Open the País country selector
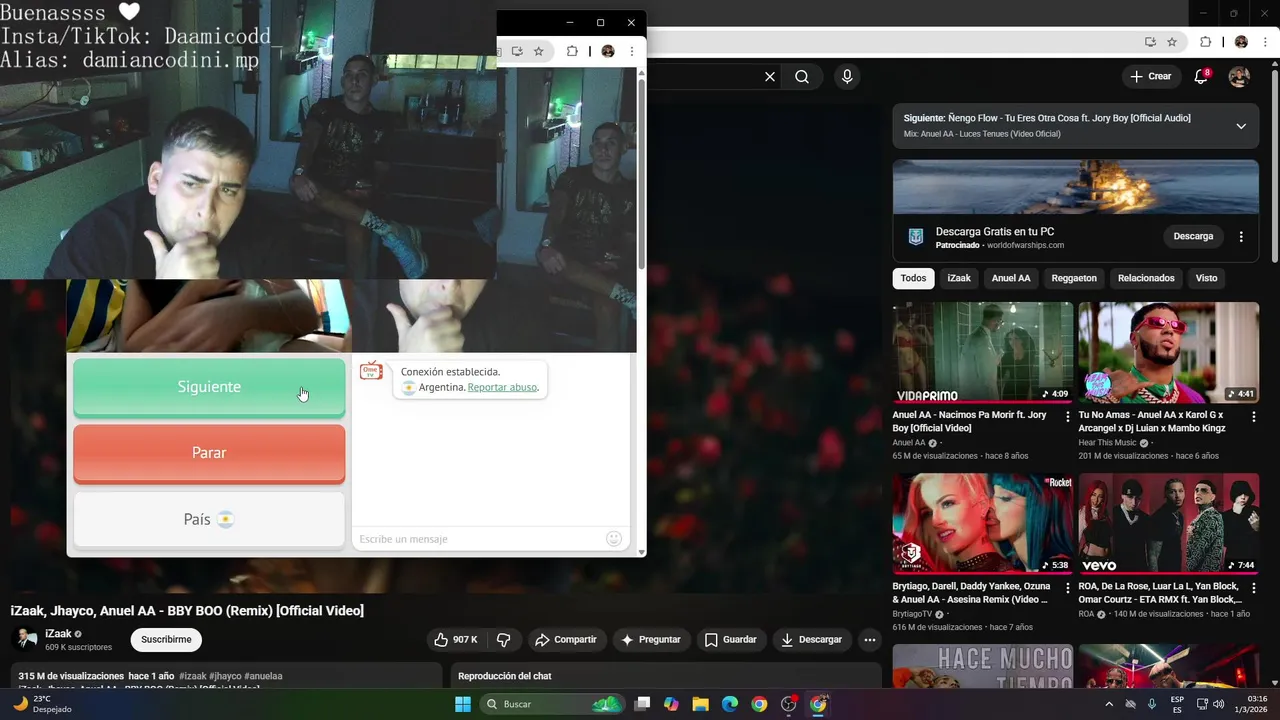Image resolution: width=1280 pixels, height=720 pixels. [209, 519]
